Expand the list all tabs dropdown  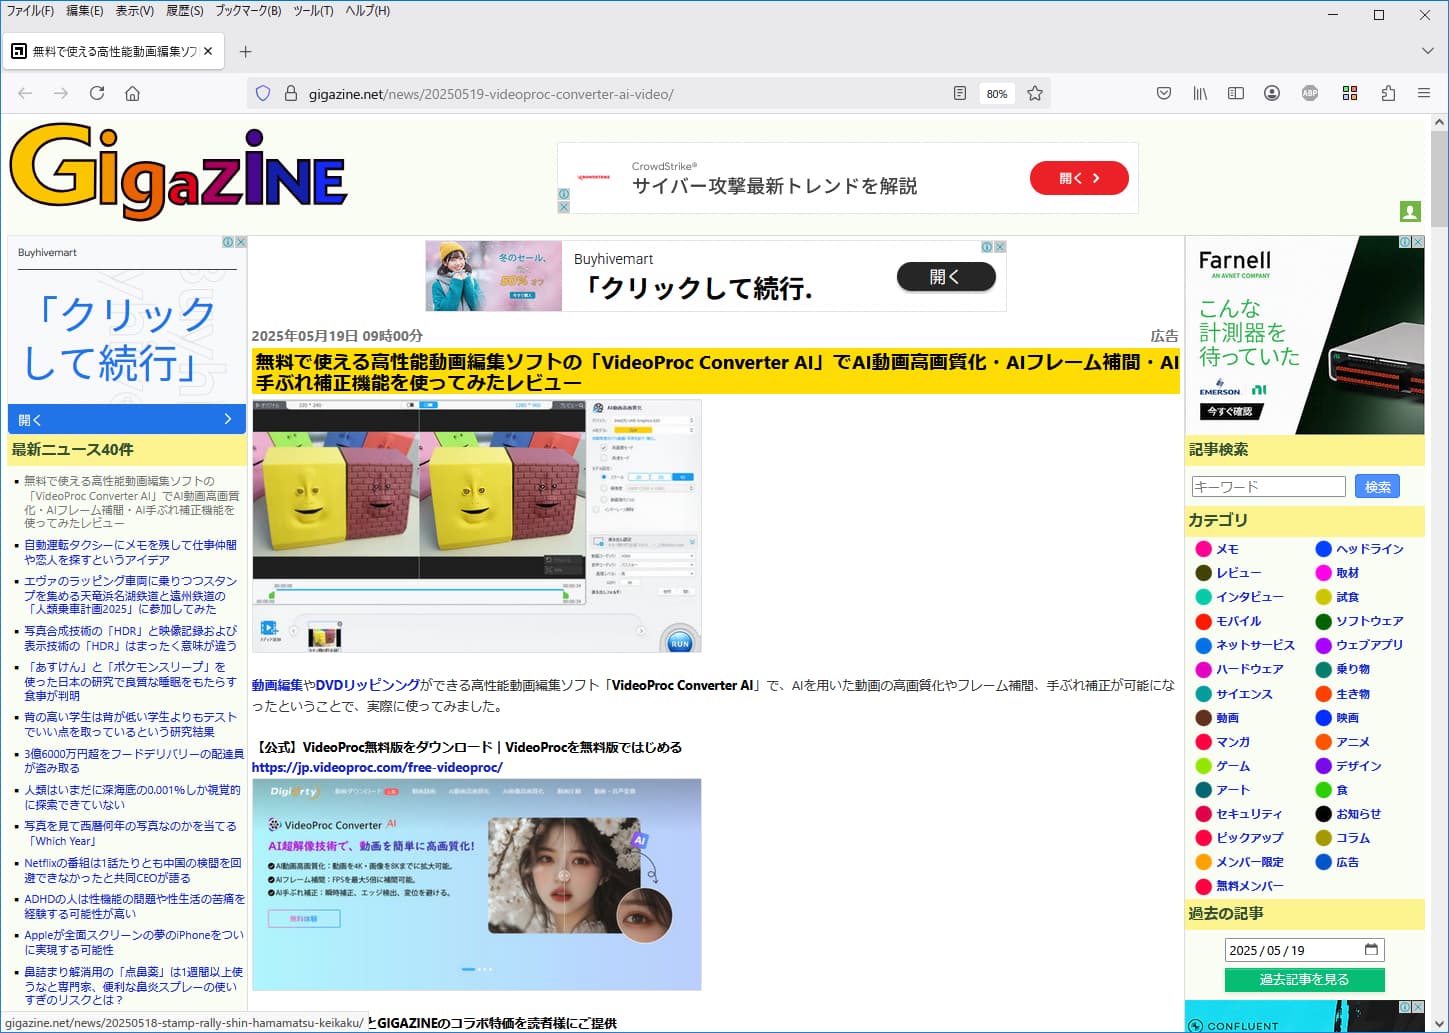(x=1427, y=51)
